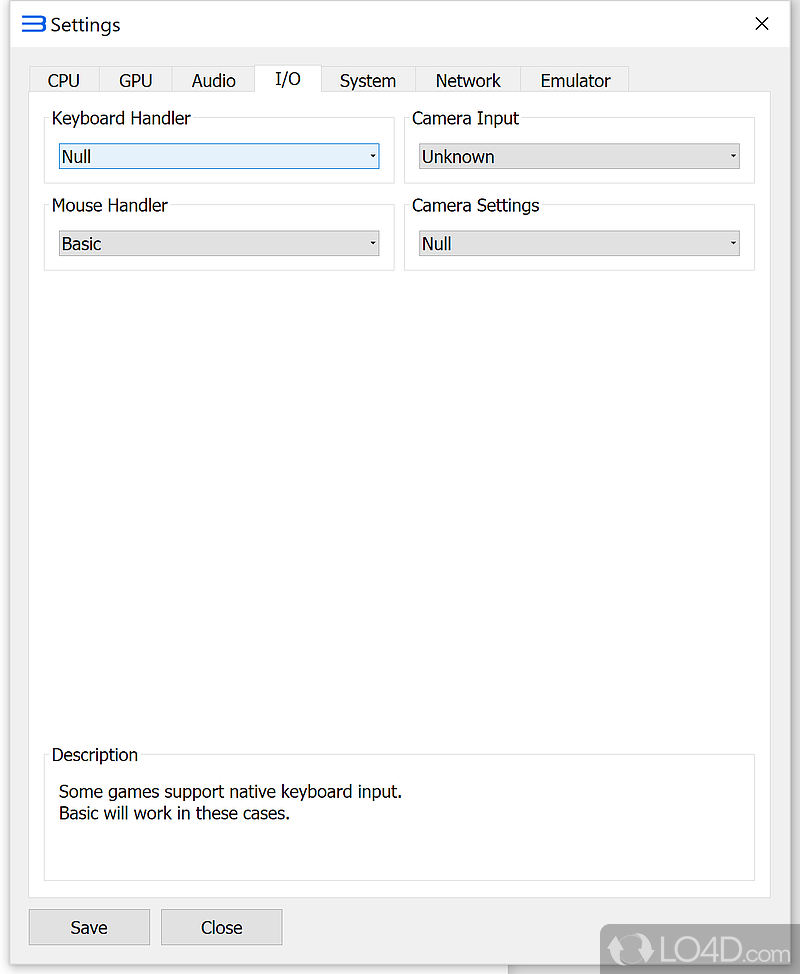800x974 pixels.
Task: Switch to the GPU tab
Action: (x=135, y=80)
